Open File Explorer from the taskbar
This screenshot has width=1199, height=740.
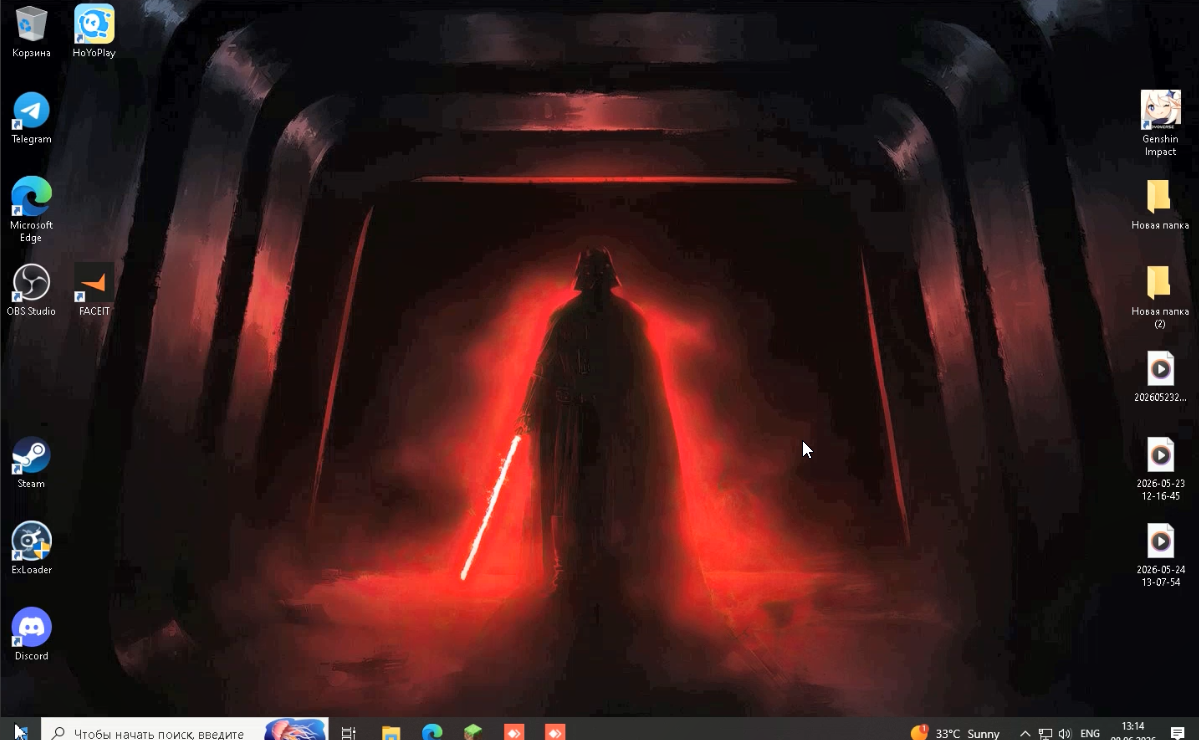pyautogui.click(x=391, y=732)
